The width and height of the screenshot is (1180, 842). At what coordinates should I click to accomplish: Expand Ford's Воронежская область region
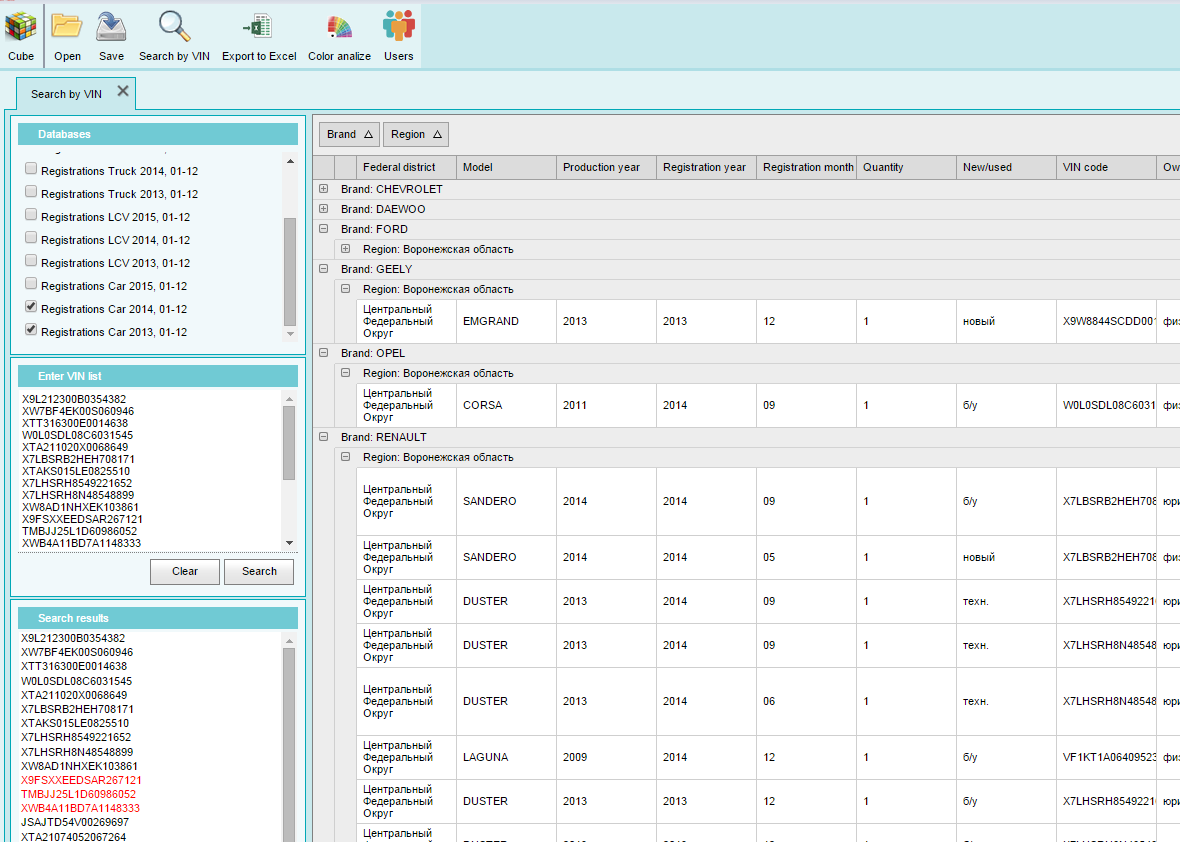[x=345, y=248]
